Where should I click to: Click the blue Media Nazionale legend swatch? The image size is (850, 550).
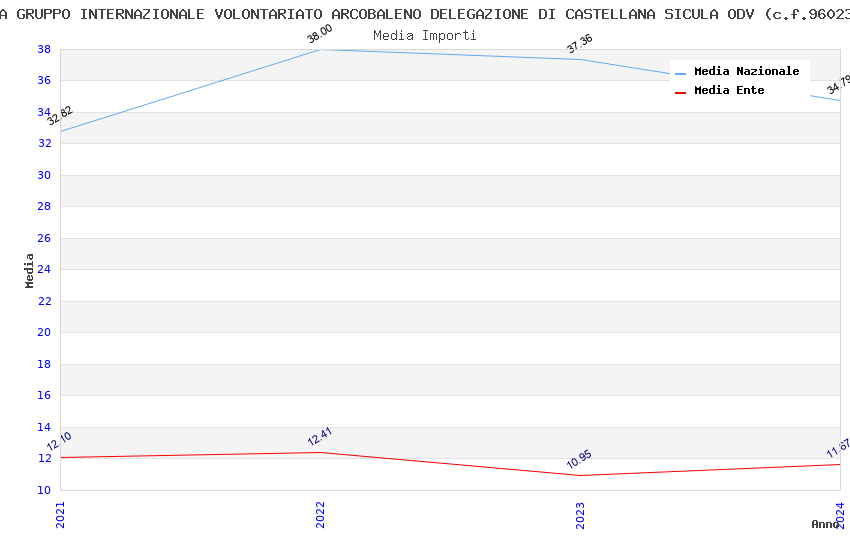tap(680, 74)
